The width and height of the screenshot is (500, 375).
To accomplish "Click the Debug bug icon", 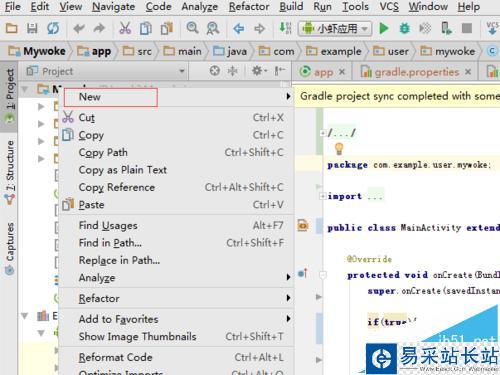I will [x=405, y=28].
